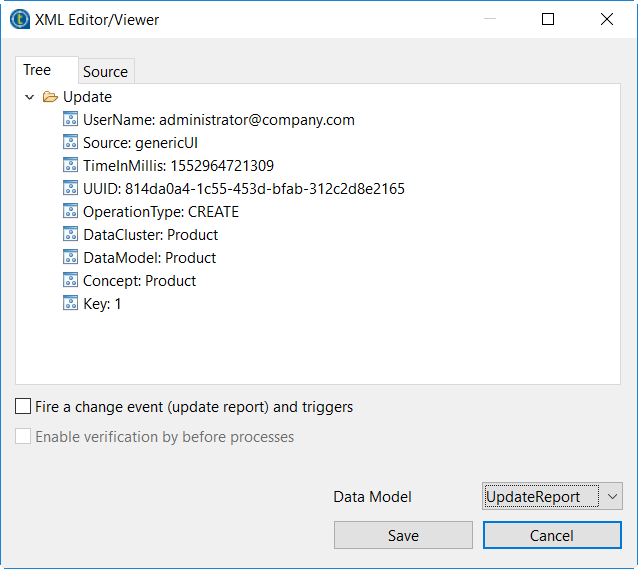
Task: Click the Concept element icon
Action: [x=71, y=281]
